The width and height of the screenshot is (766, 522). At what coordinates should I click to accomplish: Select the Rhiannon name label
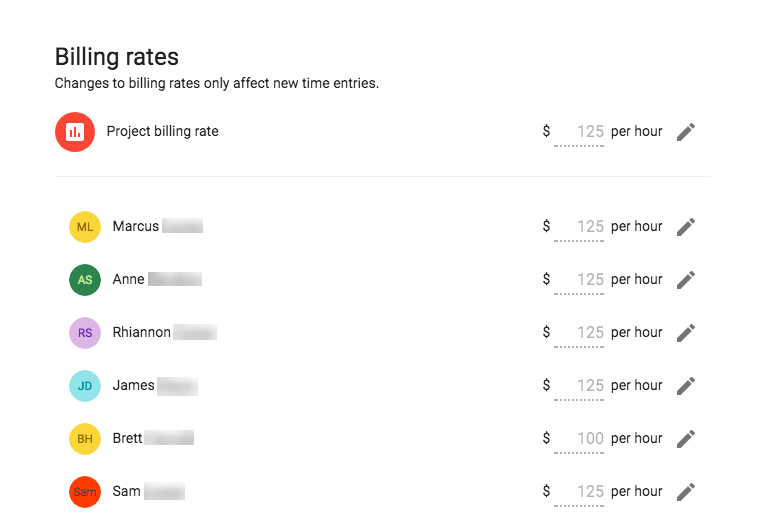(x=142, y=333)
